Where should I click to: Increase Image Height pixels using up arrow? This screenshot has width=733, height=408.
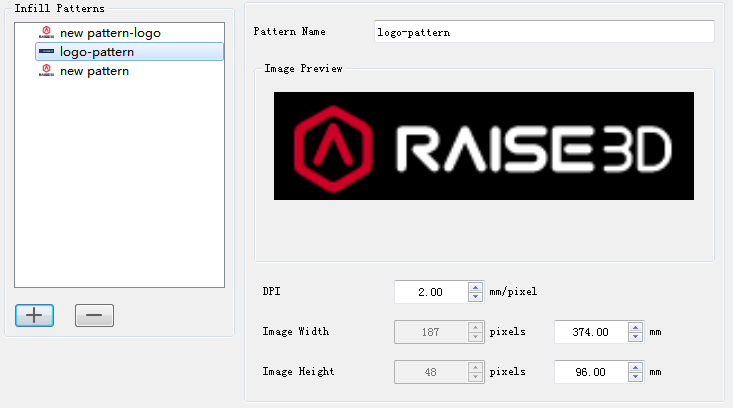(475, 367)
